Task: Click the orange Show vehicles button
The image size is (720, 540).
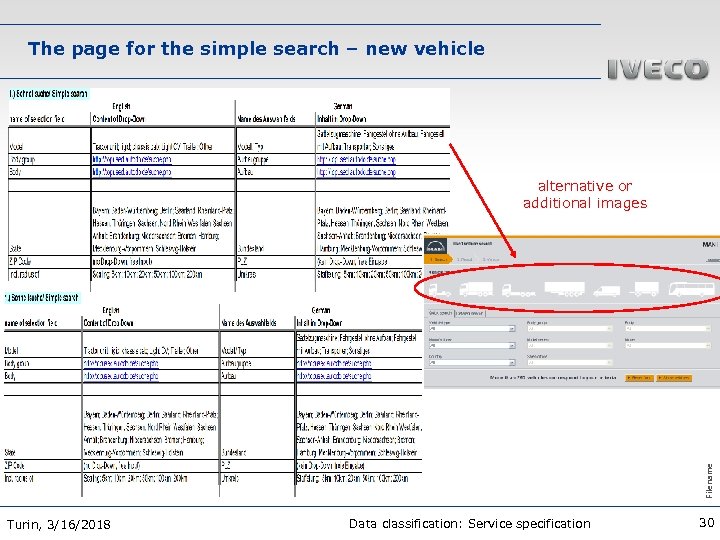Action: (674, 378)
